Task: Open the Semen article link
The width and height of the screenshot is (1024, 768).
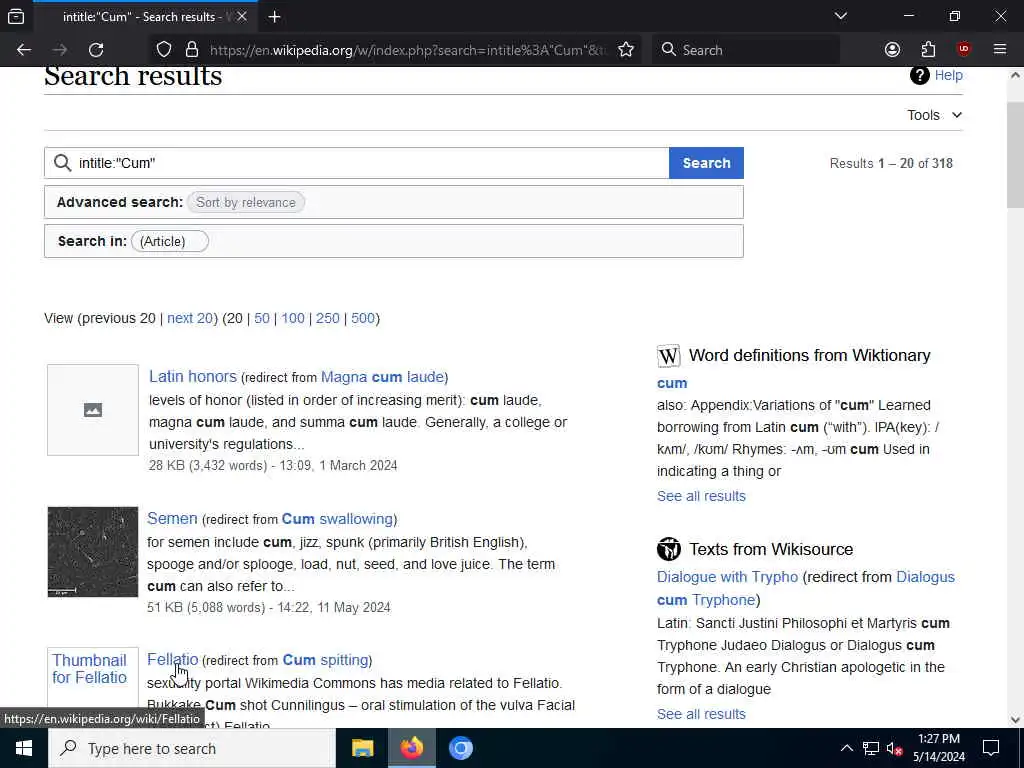Action: coord(172,519)
